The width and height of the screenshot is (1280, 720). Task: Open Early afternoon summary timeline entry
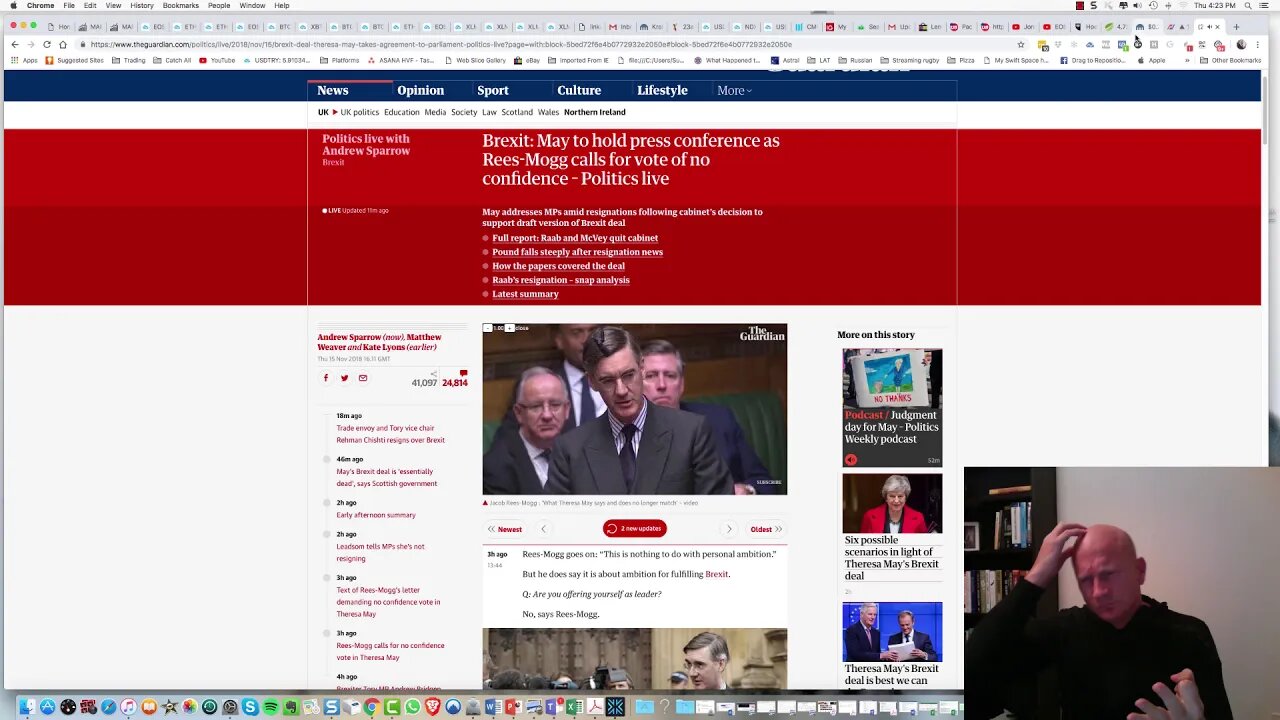(376, 515)
